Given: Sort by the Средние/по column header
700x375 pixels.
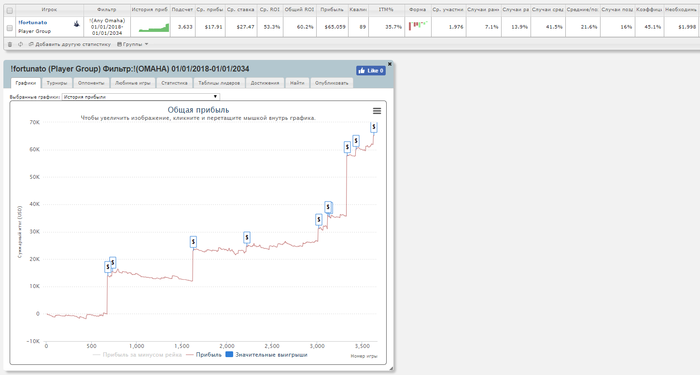Looking at the screenshot, I should pyautogui.click(x=582, y=9).
